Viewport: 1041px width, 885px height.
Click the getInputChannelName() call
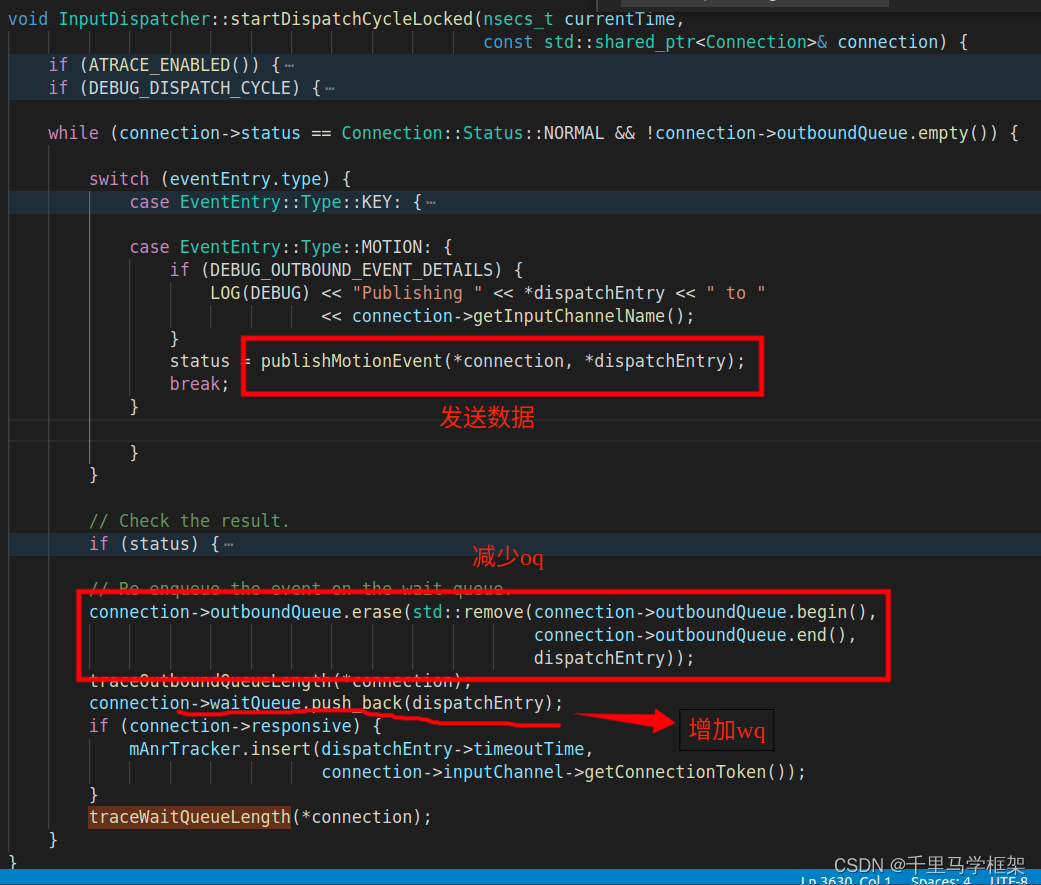point(578,316)
